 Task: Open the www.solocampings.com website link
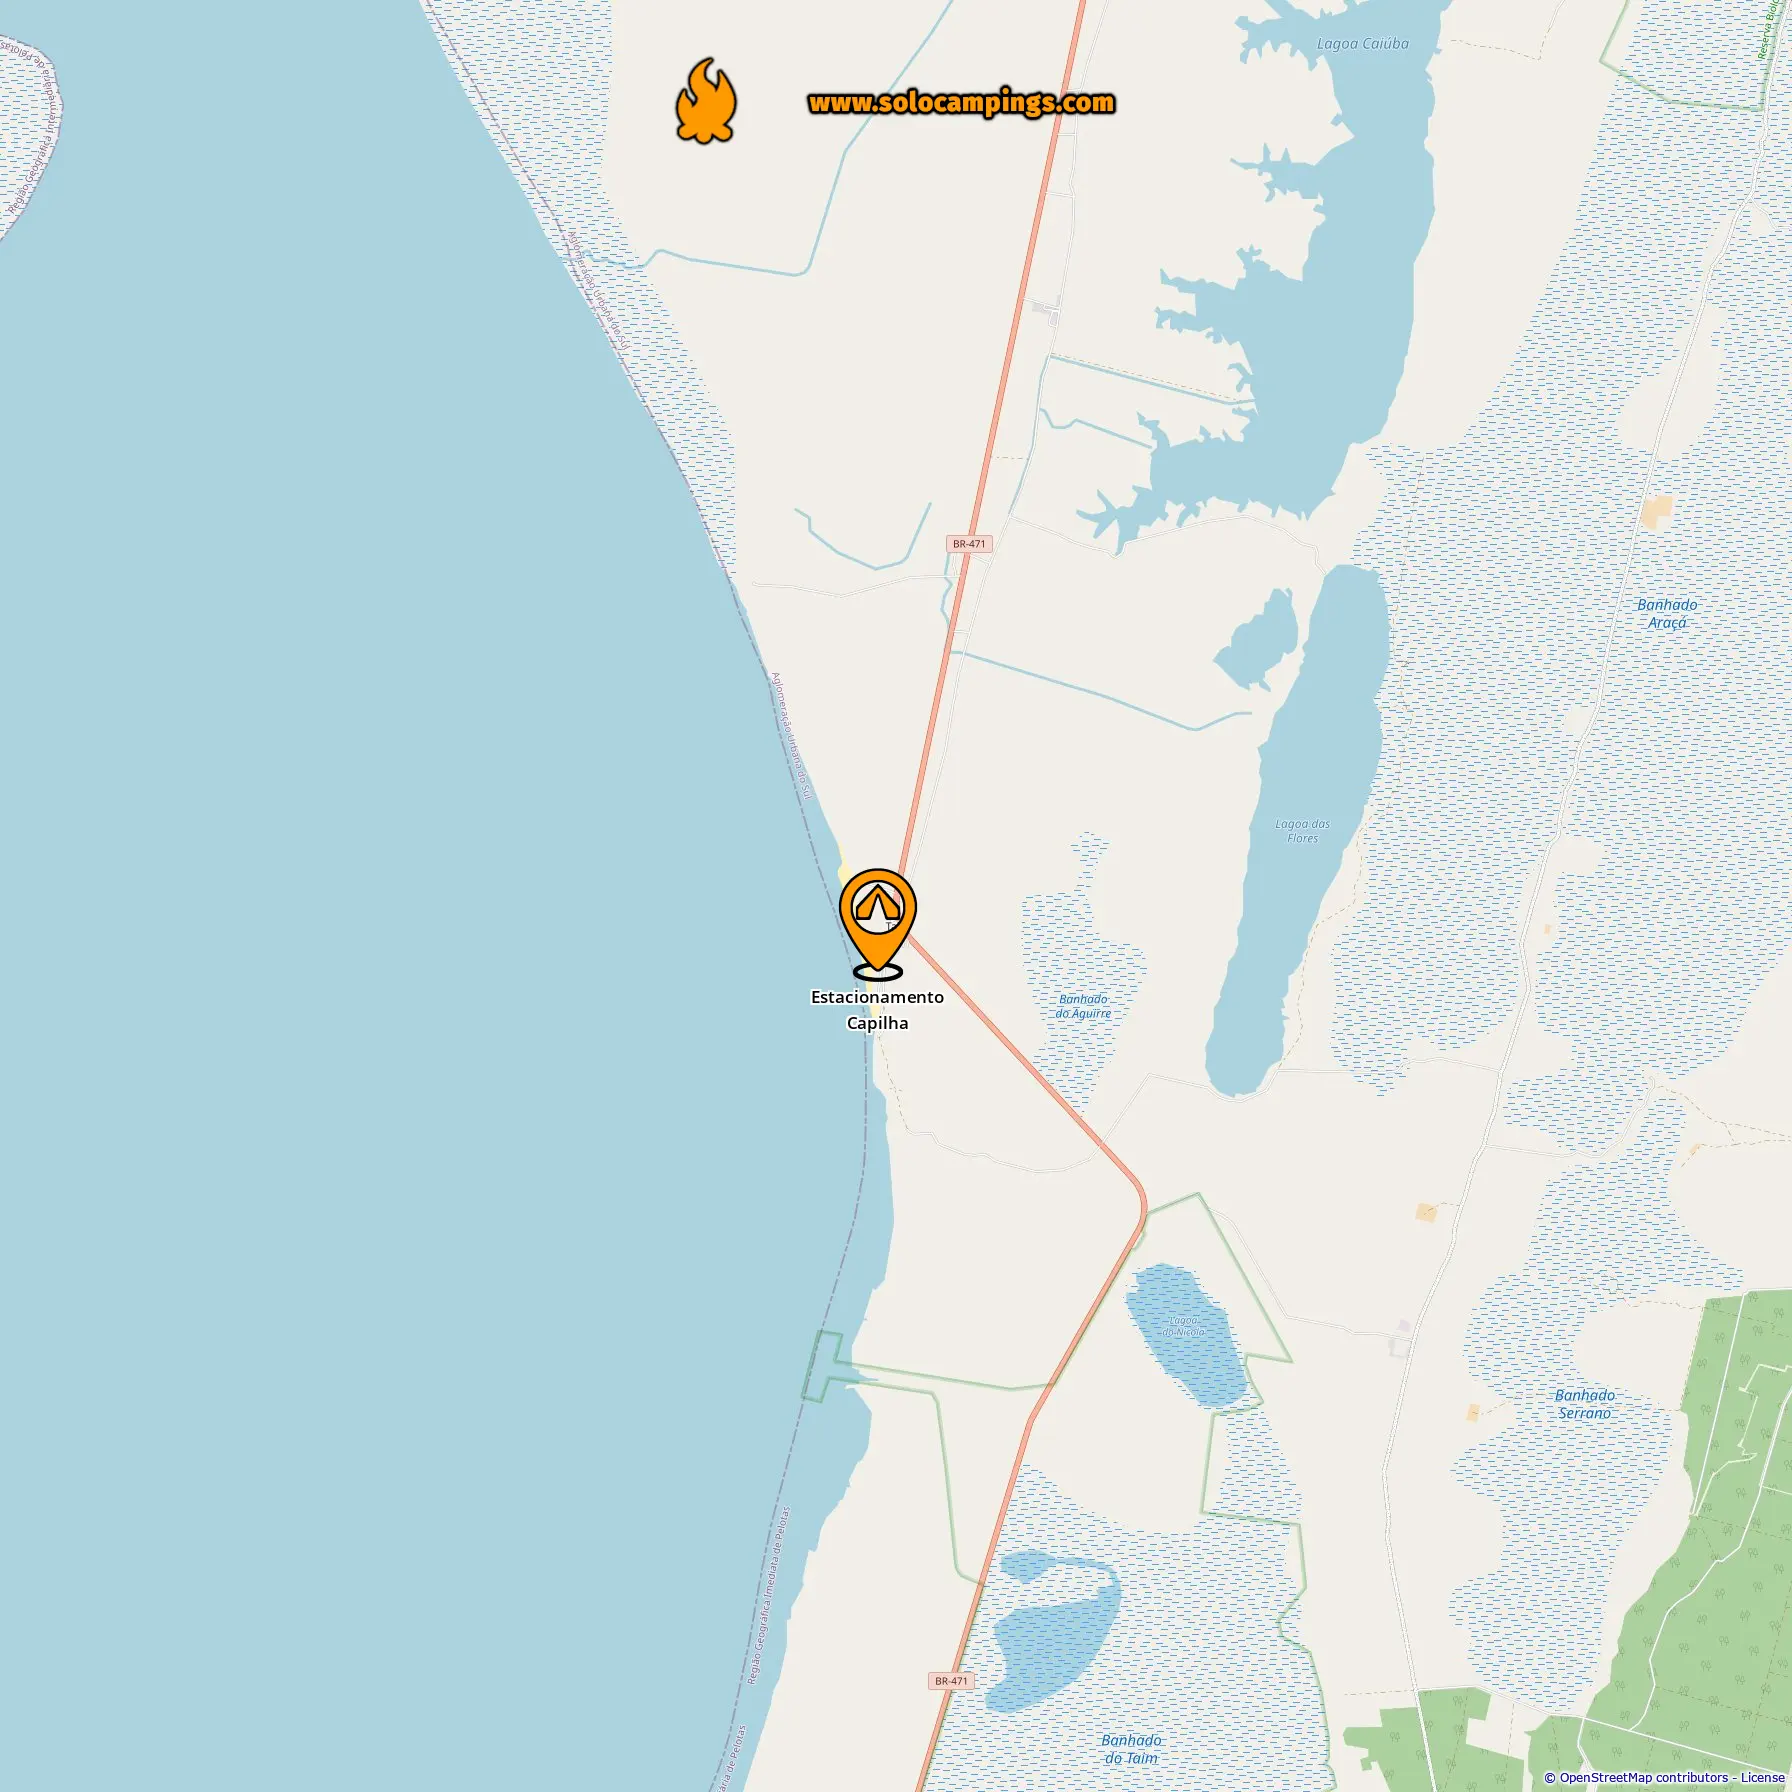(x=961, y=102)
